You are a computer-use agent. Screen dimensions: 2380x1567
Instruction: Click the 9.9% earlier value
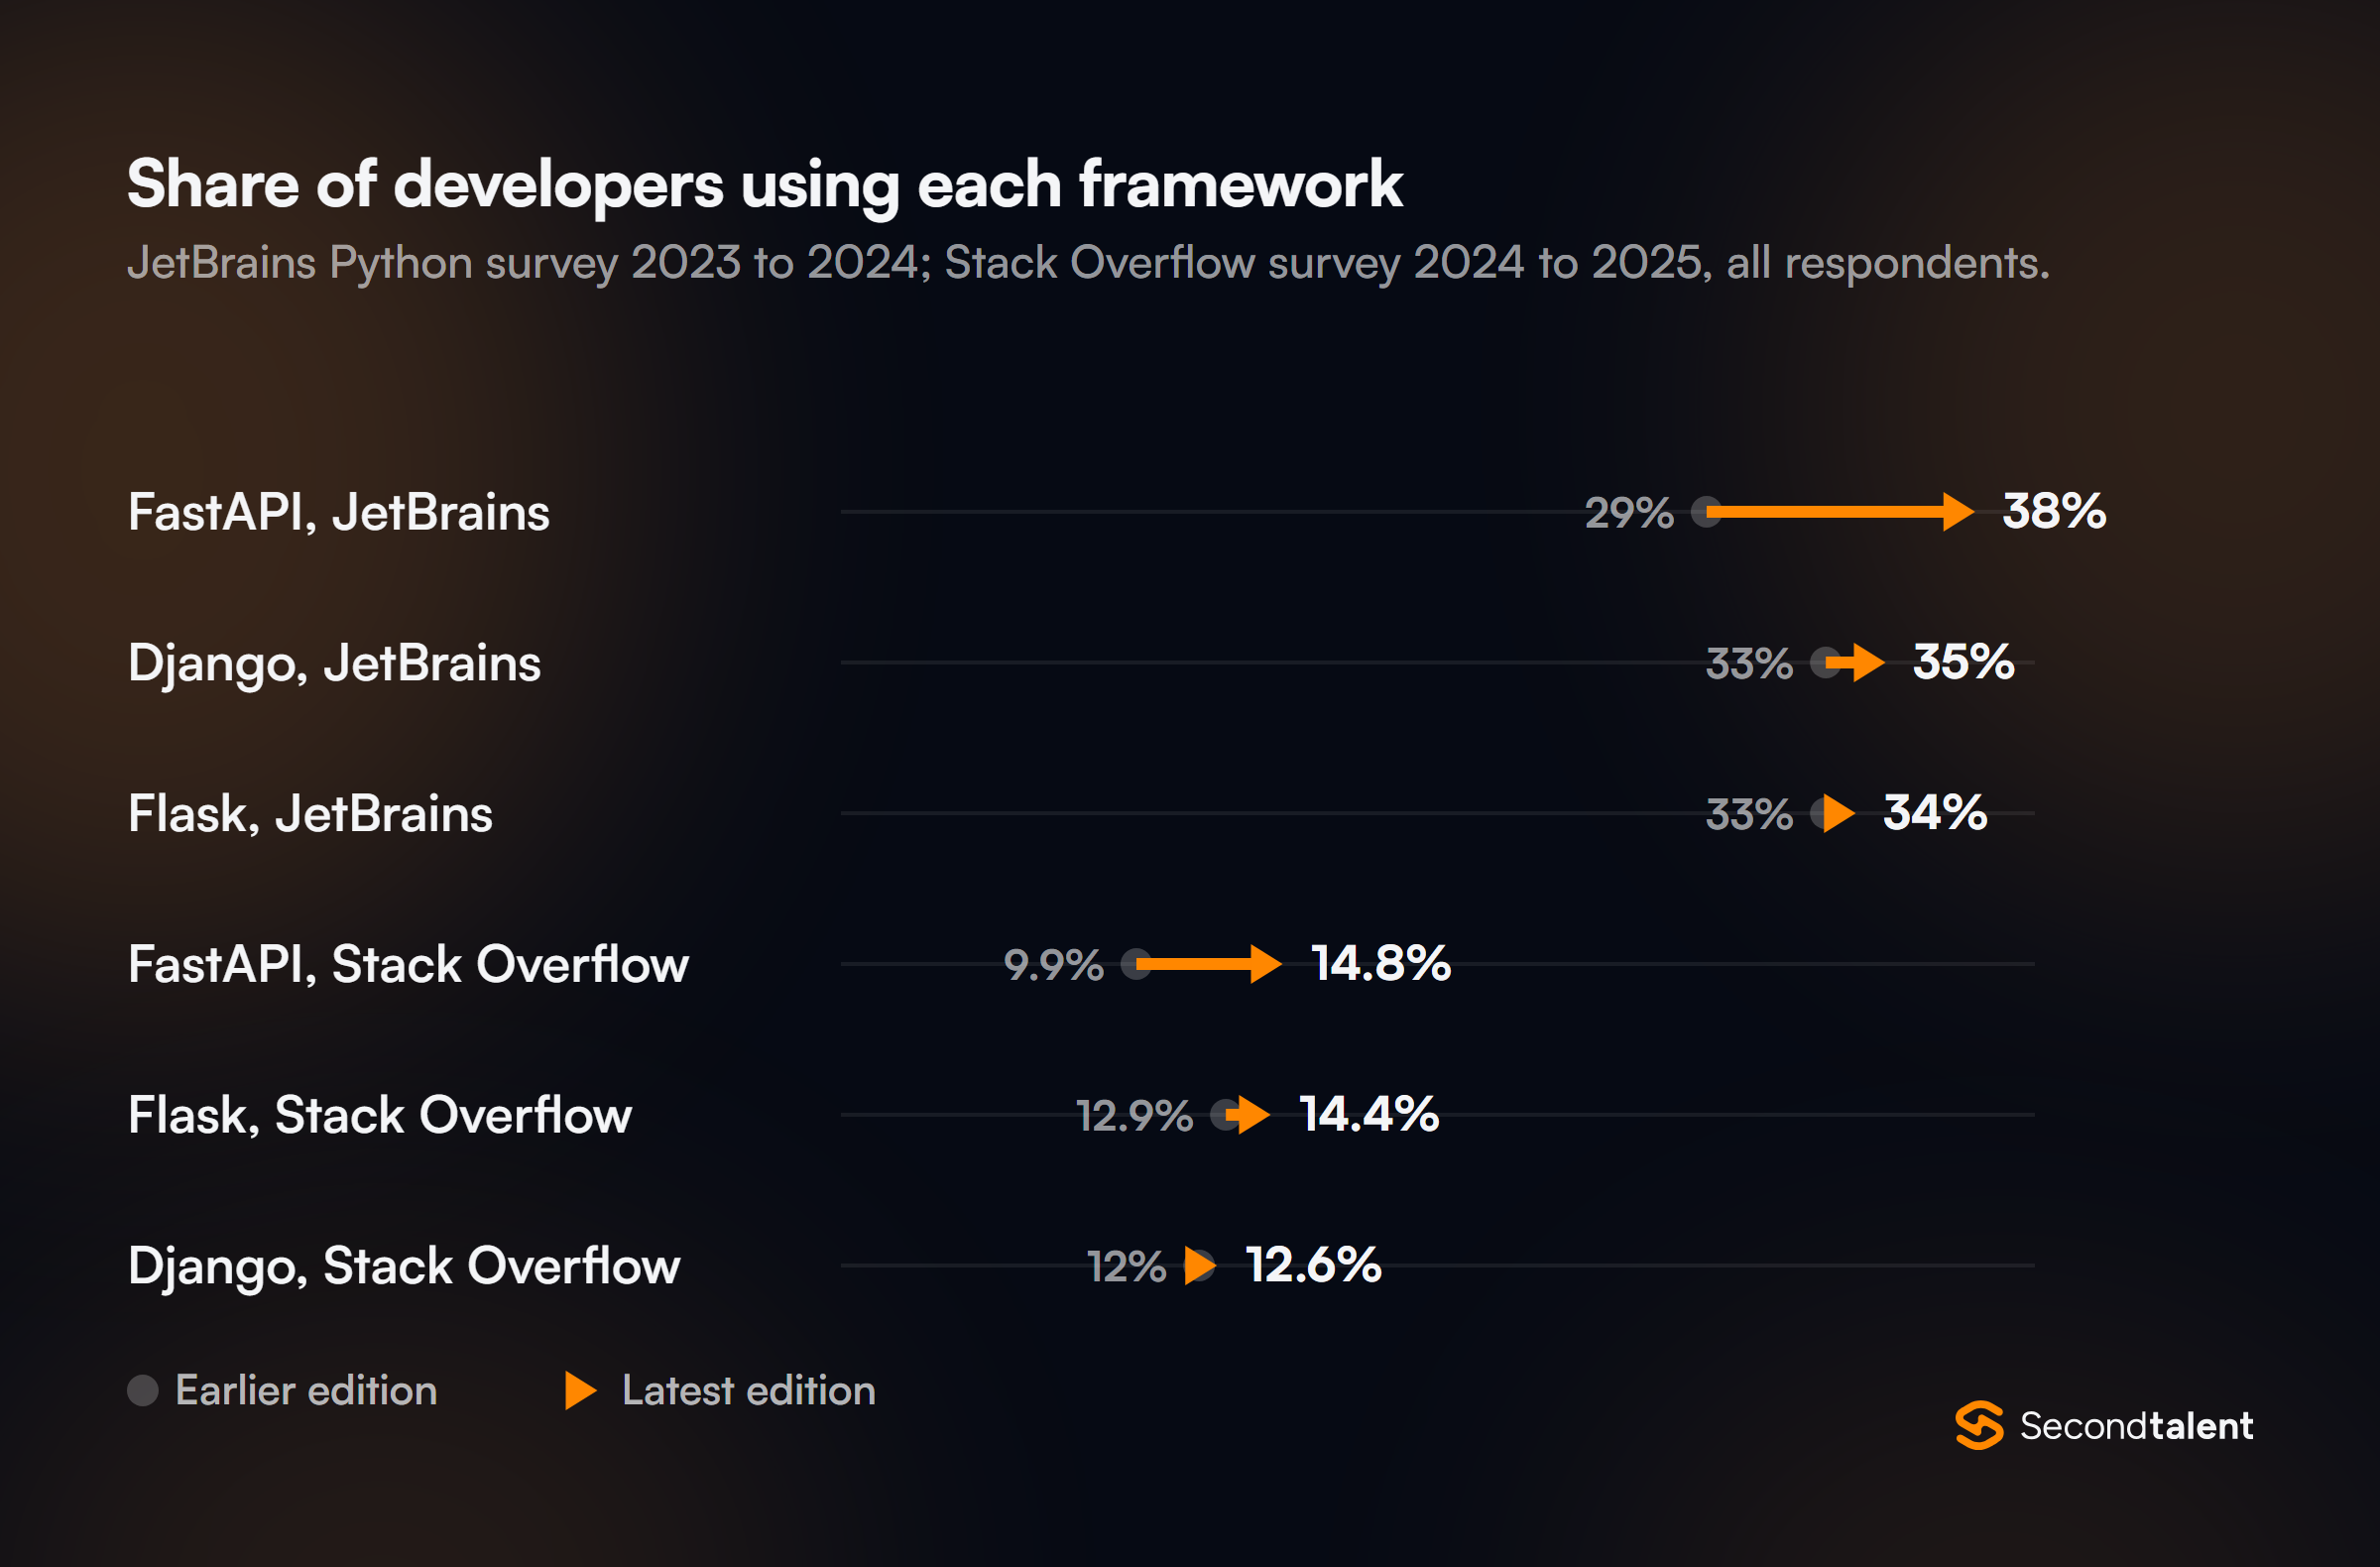tap(1053, 964)
